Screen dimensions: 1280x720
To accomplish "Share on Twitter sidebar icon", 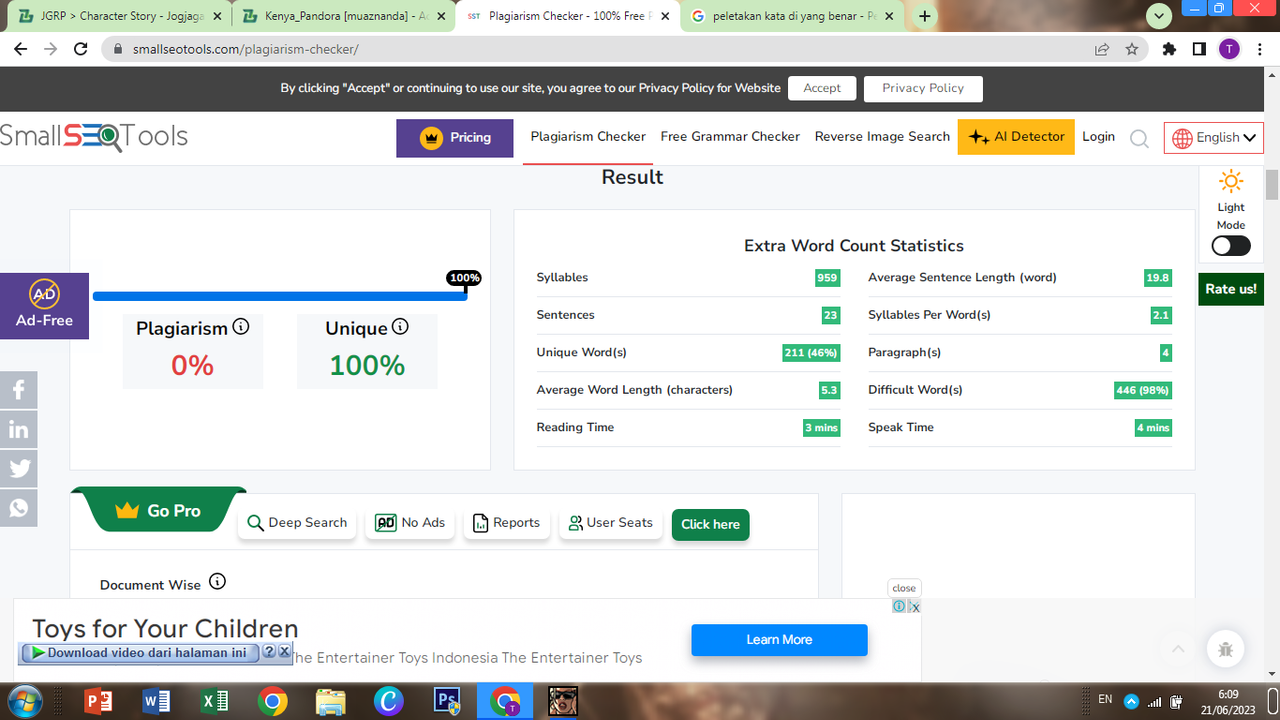I will [x=19, y=468].
